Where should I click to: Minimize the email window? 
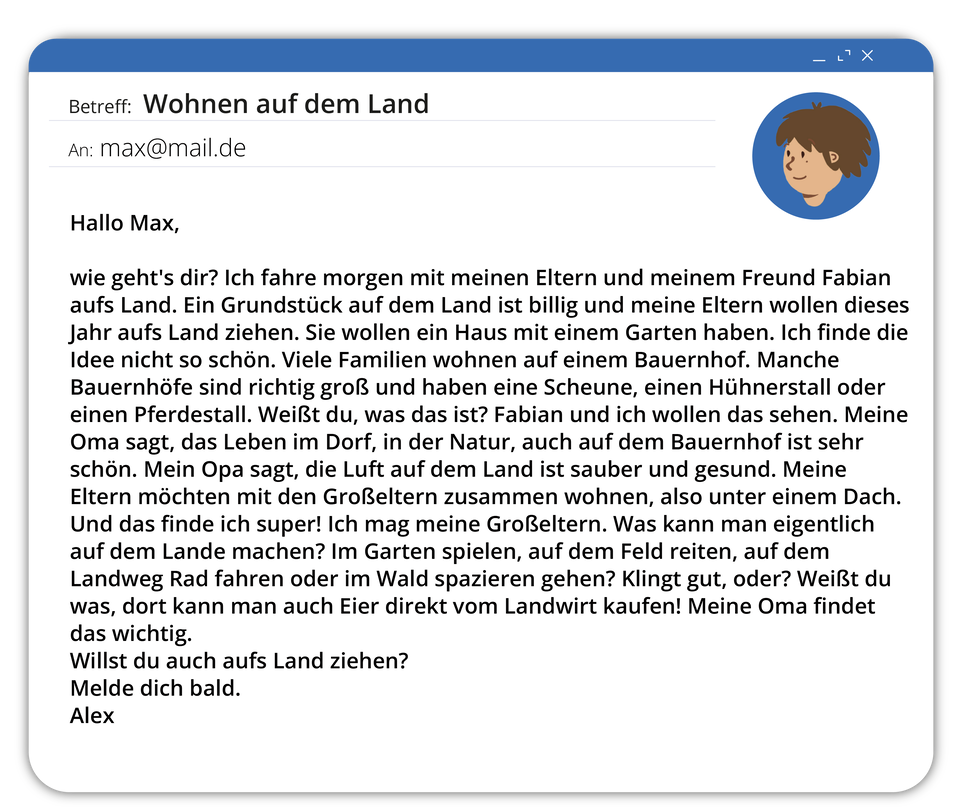click(819, 56)
